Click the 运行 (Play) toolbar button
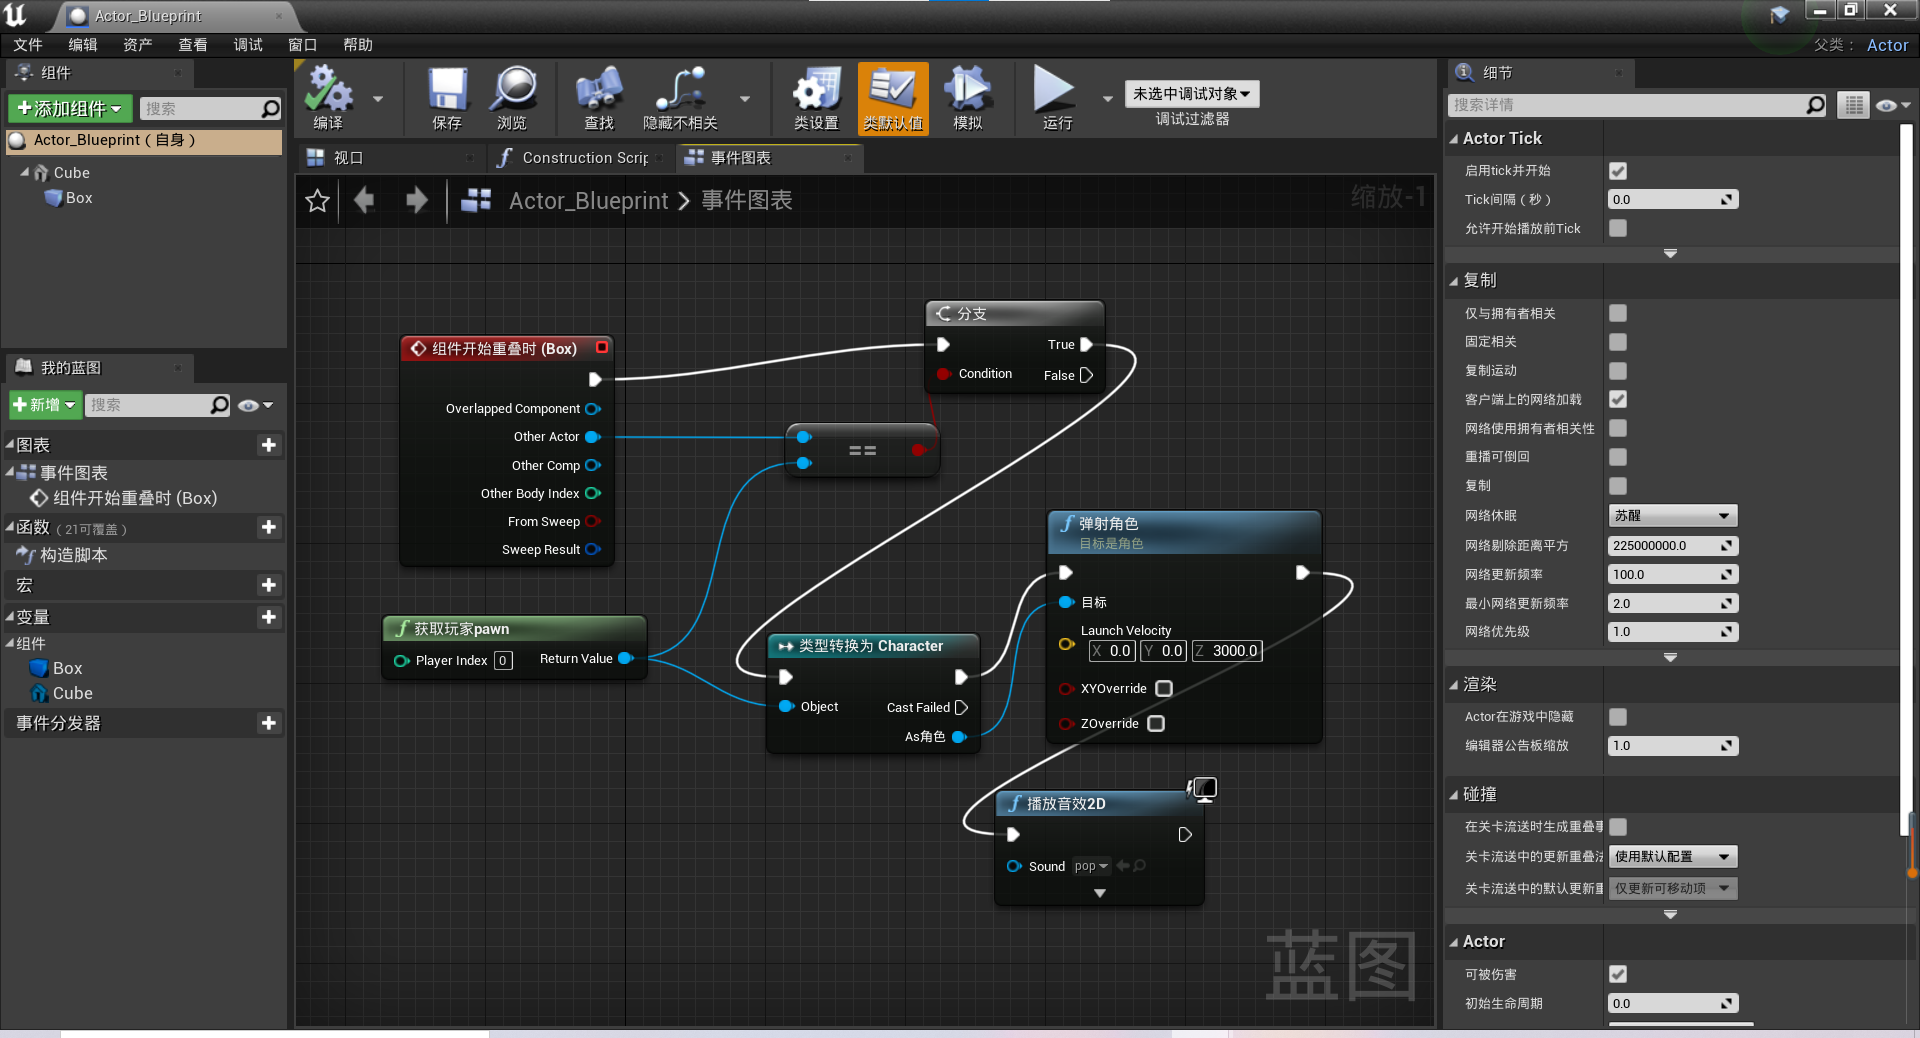The width and height of the screenshot is (1920, 1038). pyautogui.click(x=1056, y=98)
